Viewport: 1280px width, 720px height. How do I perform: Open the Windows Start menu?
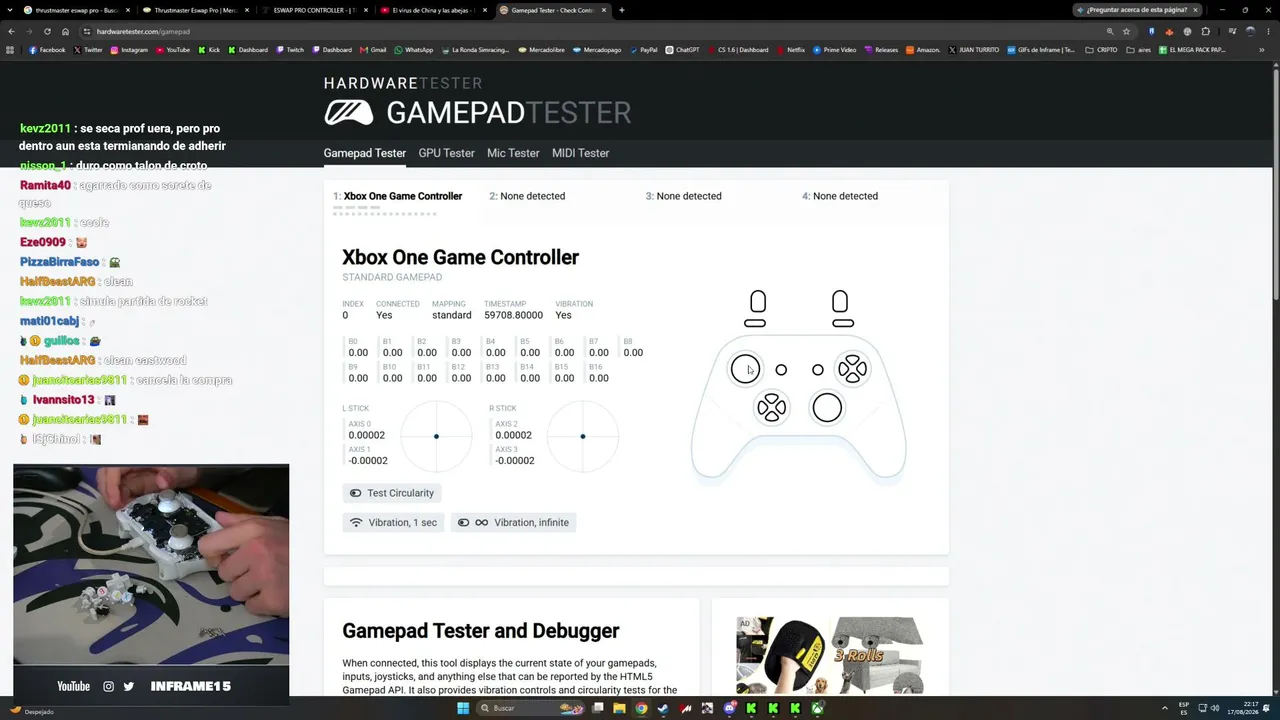pos(463,708)
